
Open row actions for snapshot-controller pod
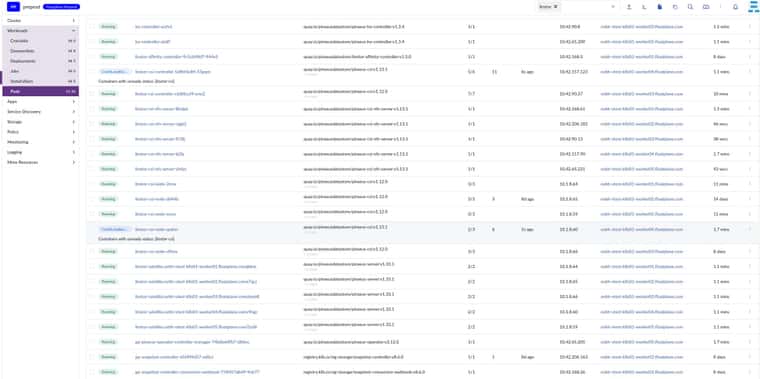coord(749,357)
